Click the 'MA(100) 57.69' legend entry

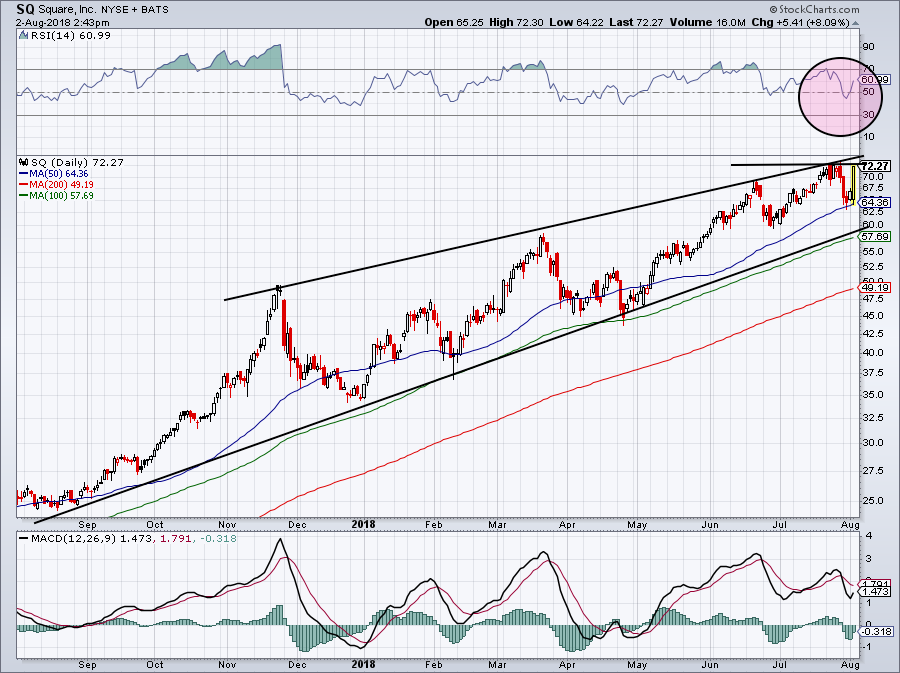[61, 195]
